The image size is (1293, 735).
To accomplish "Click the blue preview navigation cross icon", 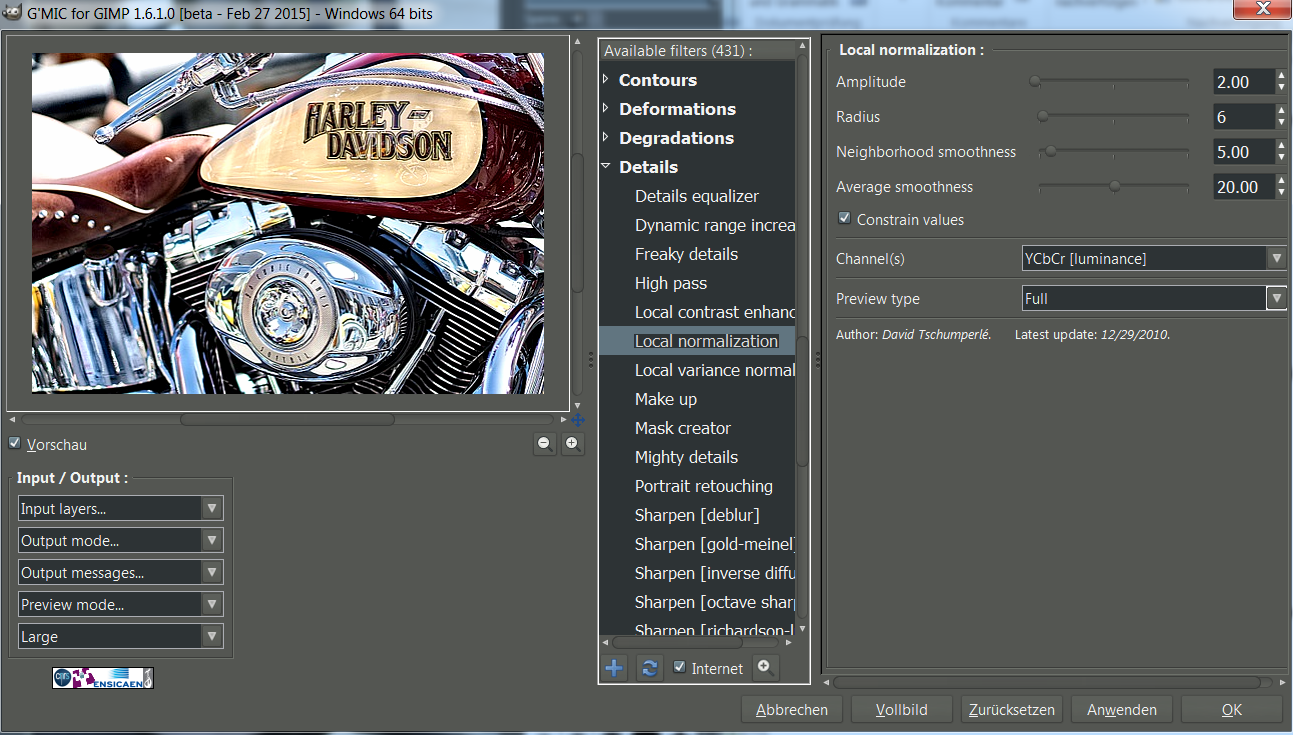I will [578, 420].
